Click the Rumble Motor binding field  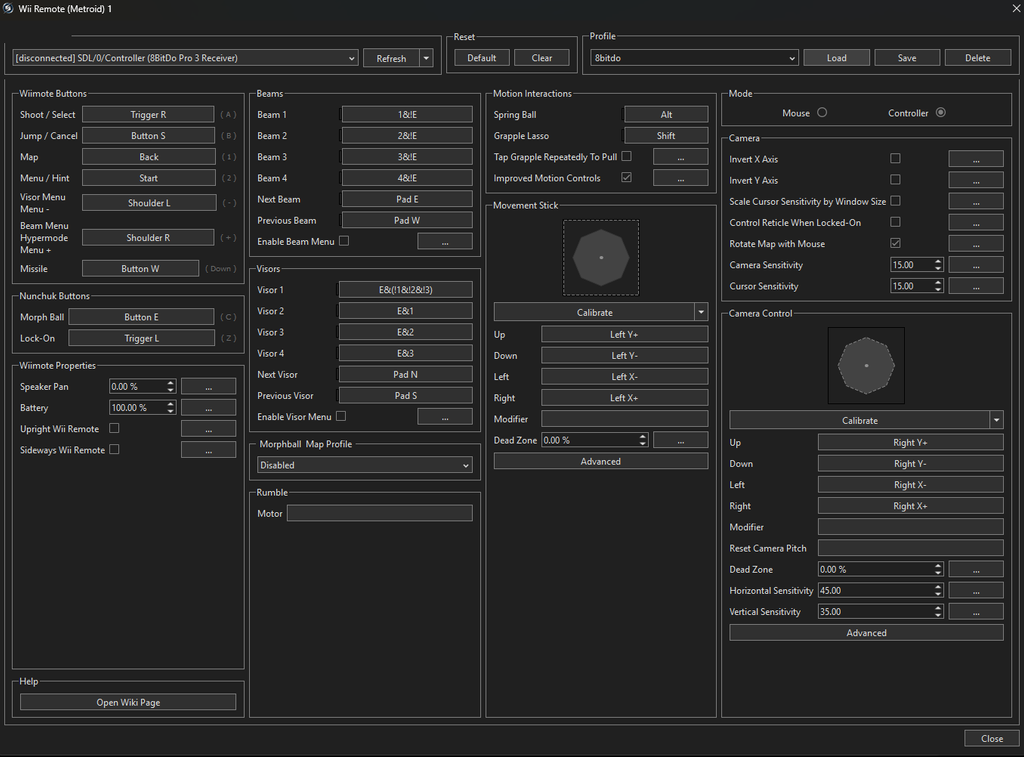coord(380,513)
